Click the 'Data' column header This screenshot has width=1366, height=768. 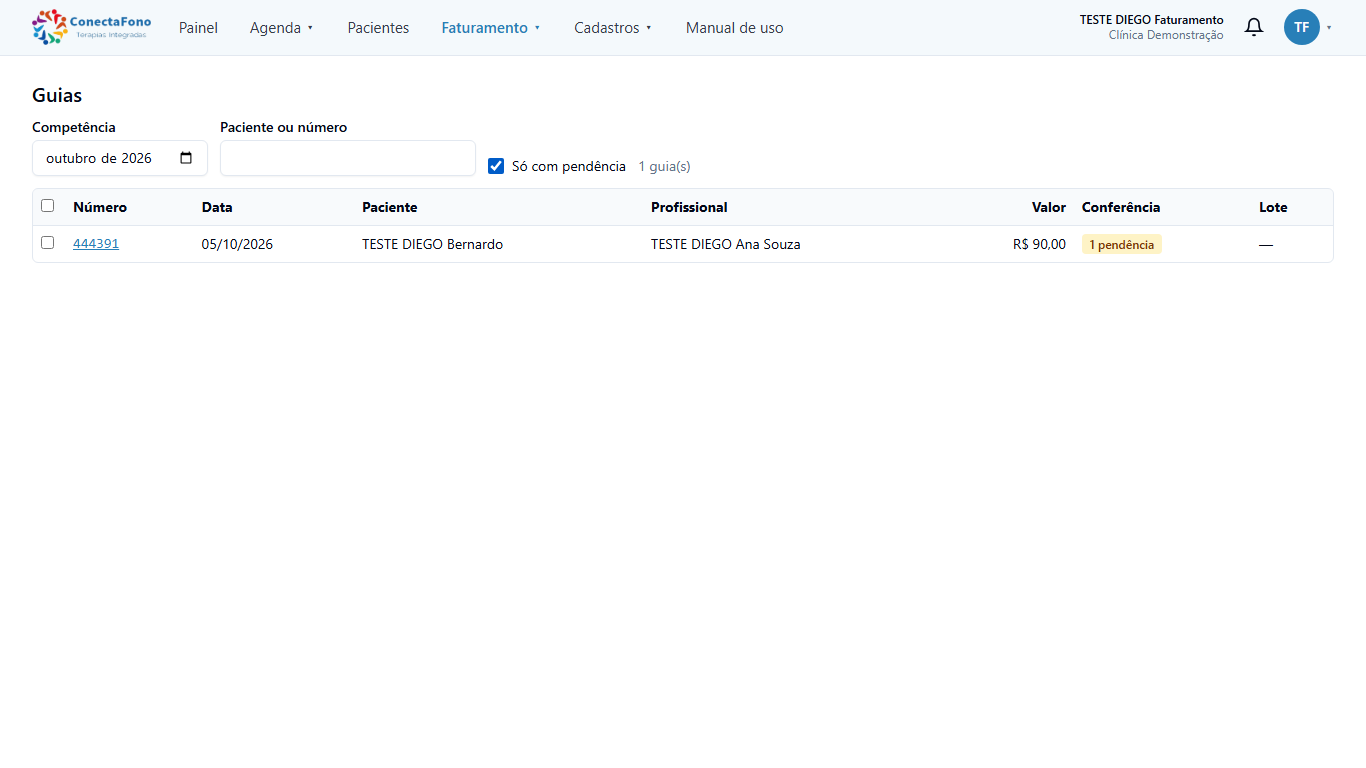217,207
